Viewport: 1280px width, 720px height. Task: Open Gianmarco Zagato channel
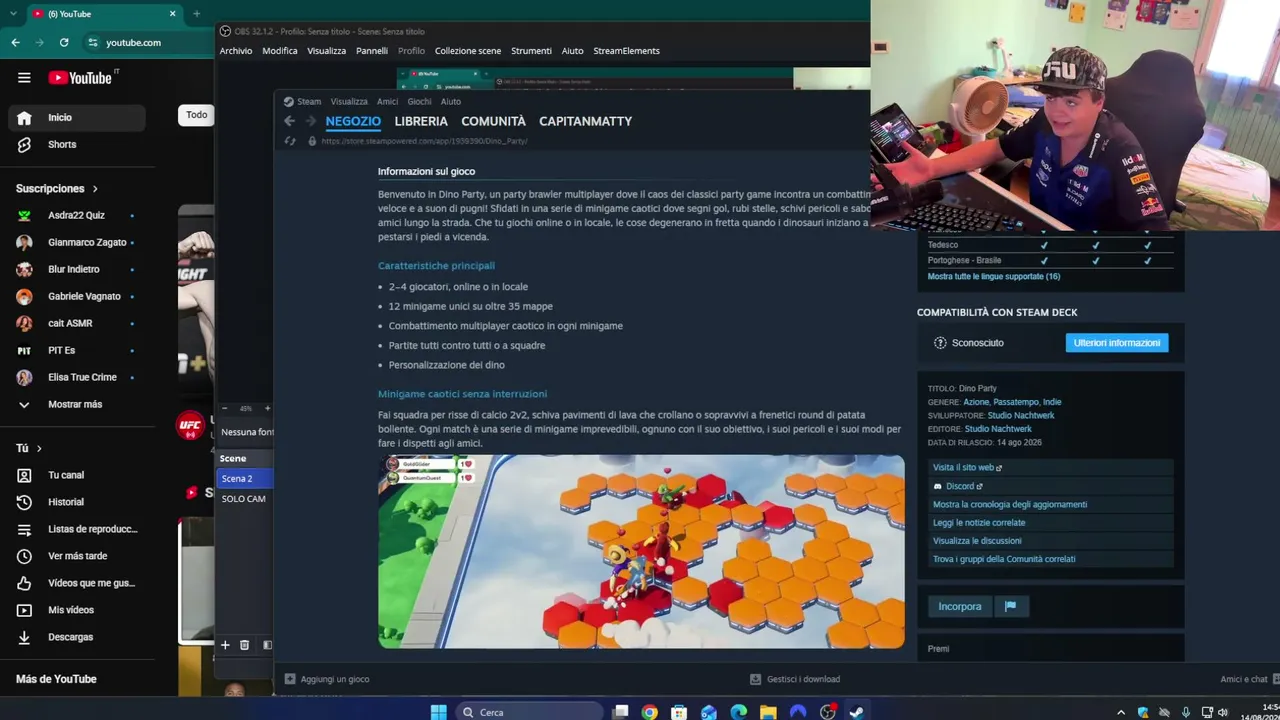77,242
